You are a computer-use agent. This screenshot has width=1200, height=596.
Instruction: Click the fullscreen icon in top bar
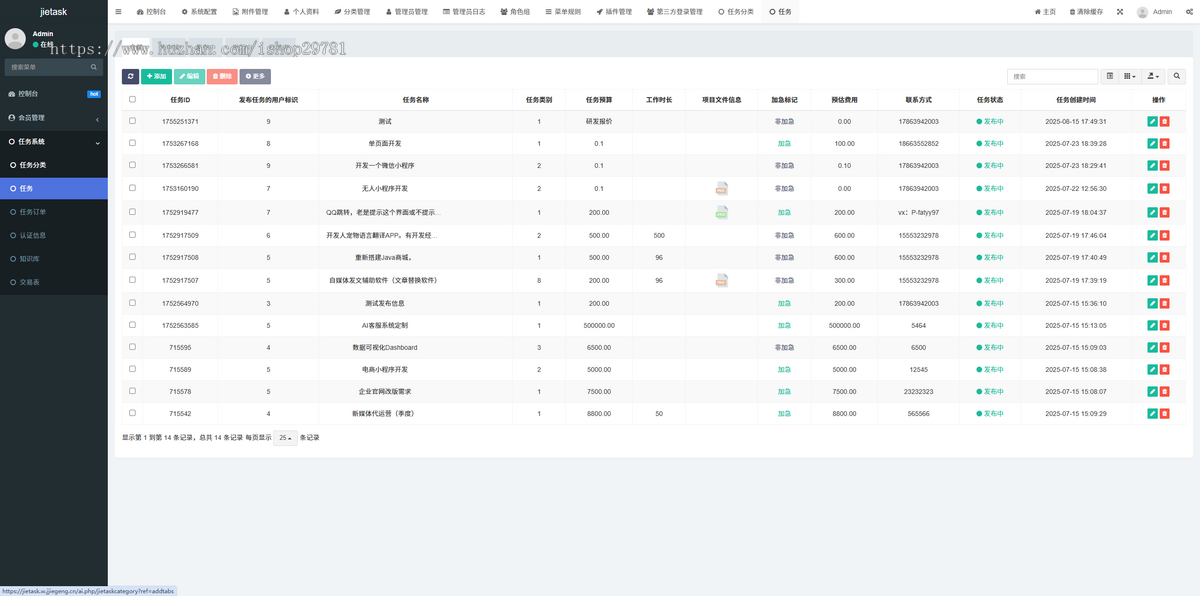(1119, 12)
